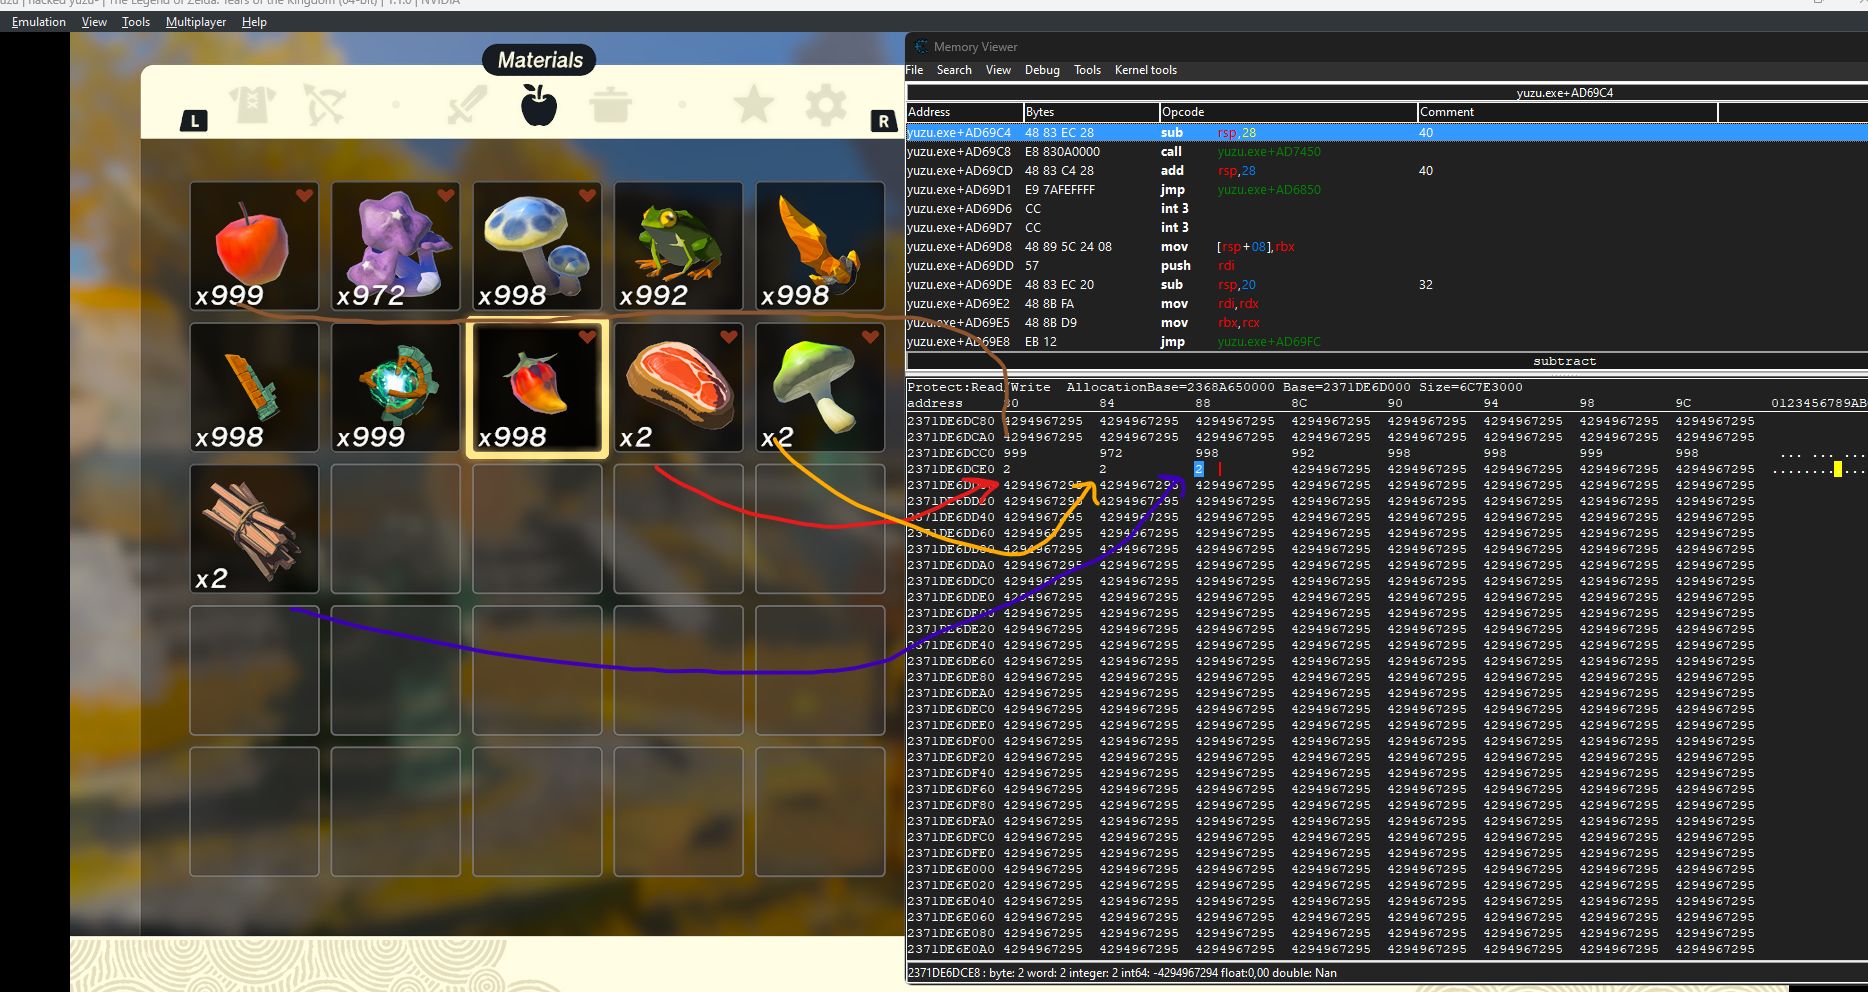Open yuzu Help menu
This screenshot has height=992, width=1868.
[254, 22]
